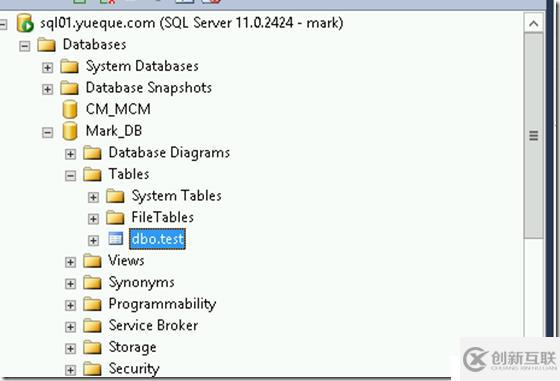Select the Service Broker label
560x381 pixels.
[154, 326]
